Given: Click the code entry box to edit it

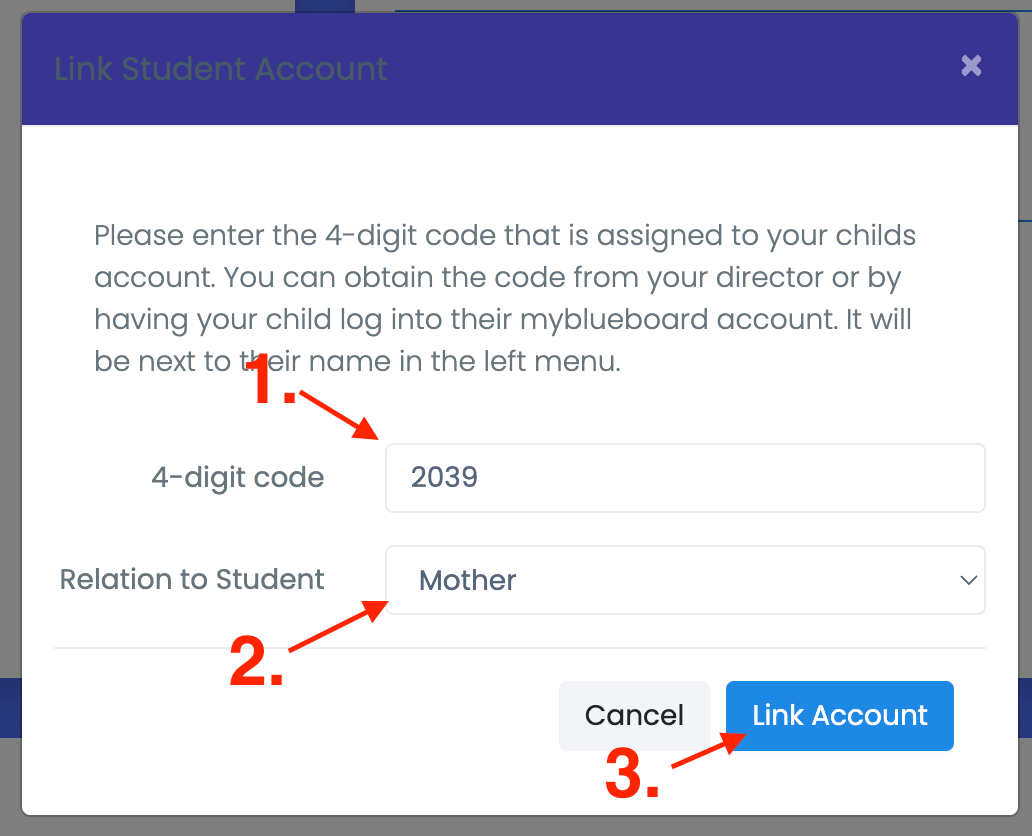Looking at the screenshot, I should click(x=685, y=478).
